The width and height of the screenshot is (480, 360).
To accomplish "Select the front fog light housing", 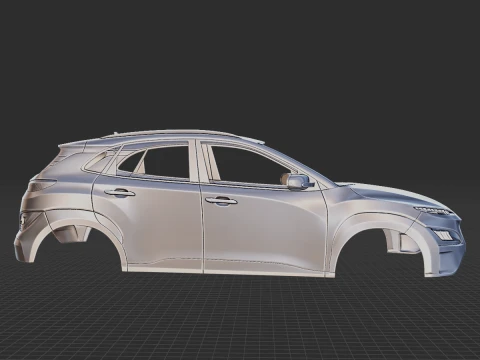I will coord(443,235).
